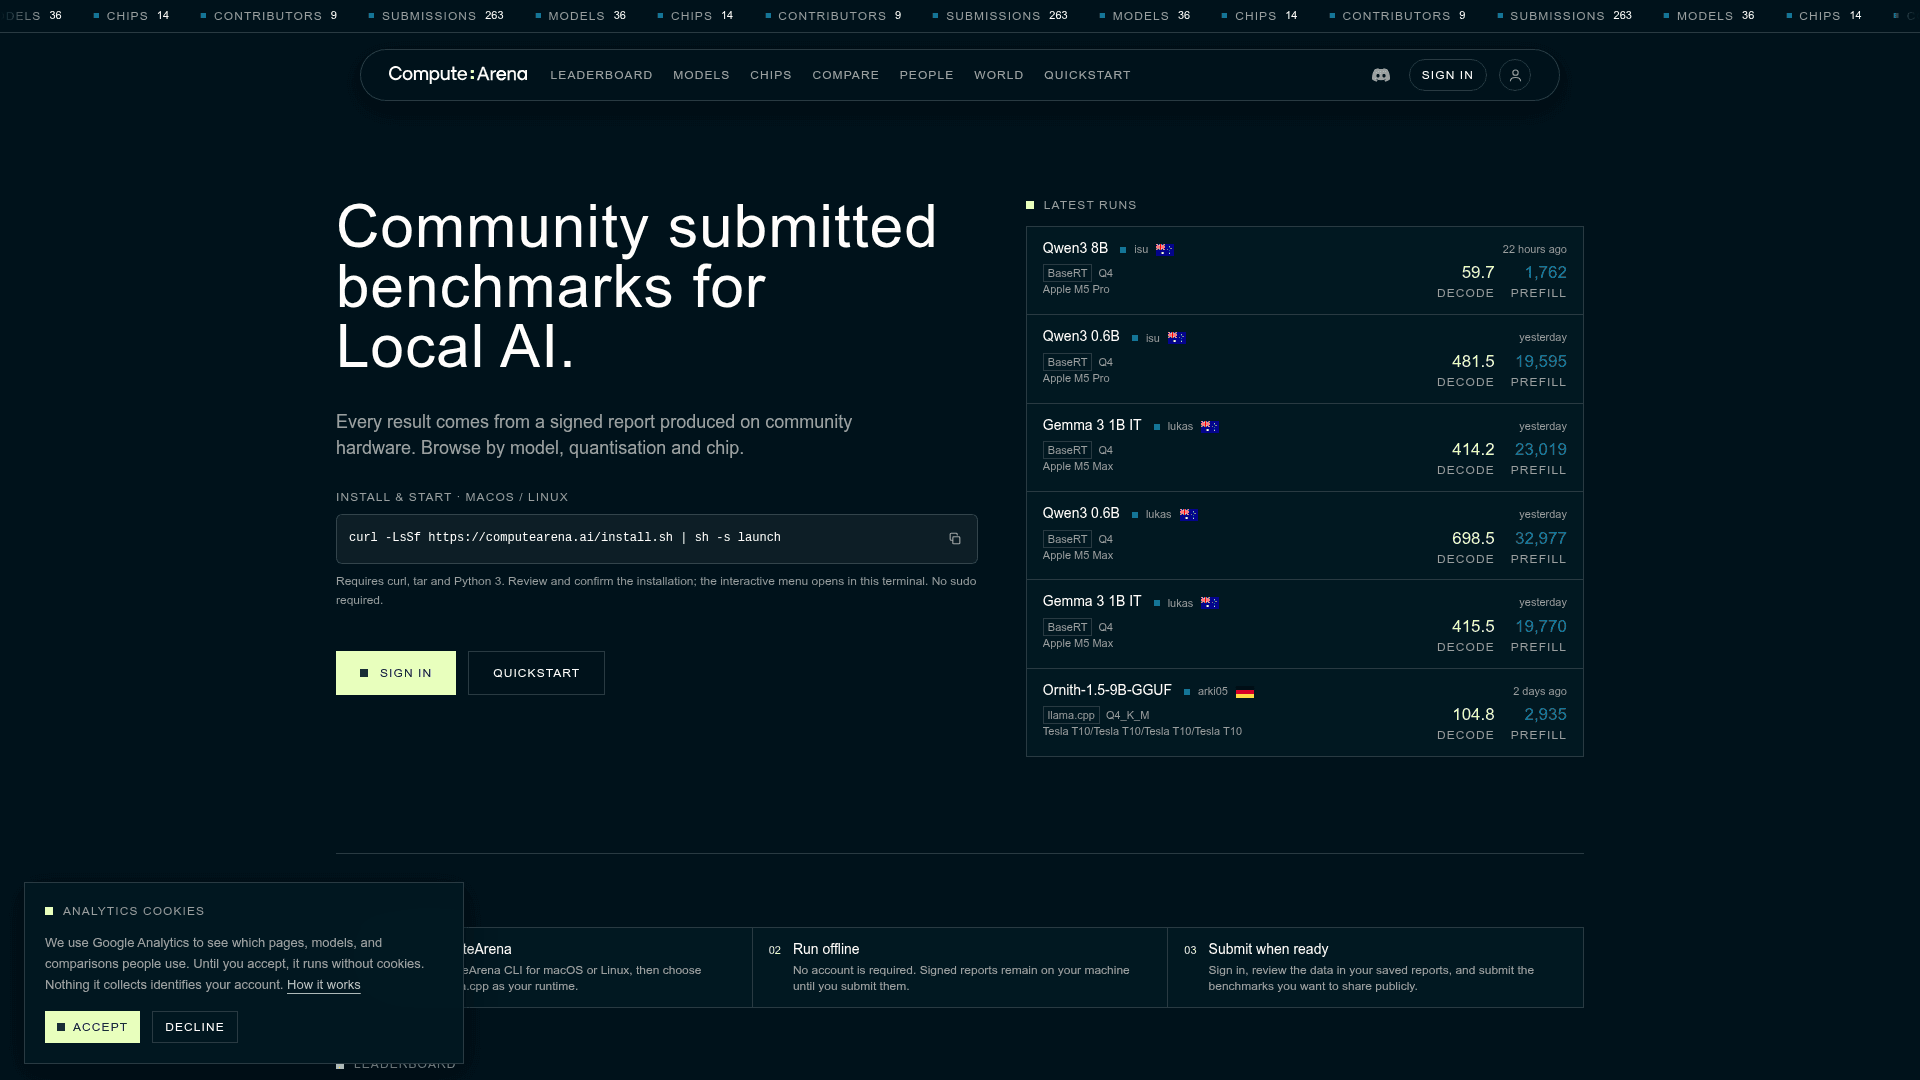Accept analytics cookies

click(x=92, y=1027)
